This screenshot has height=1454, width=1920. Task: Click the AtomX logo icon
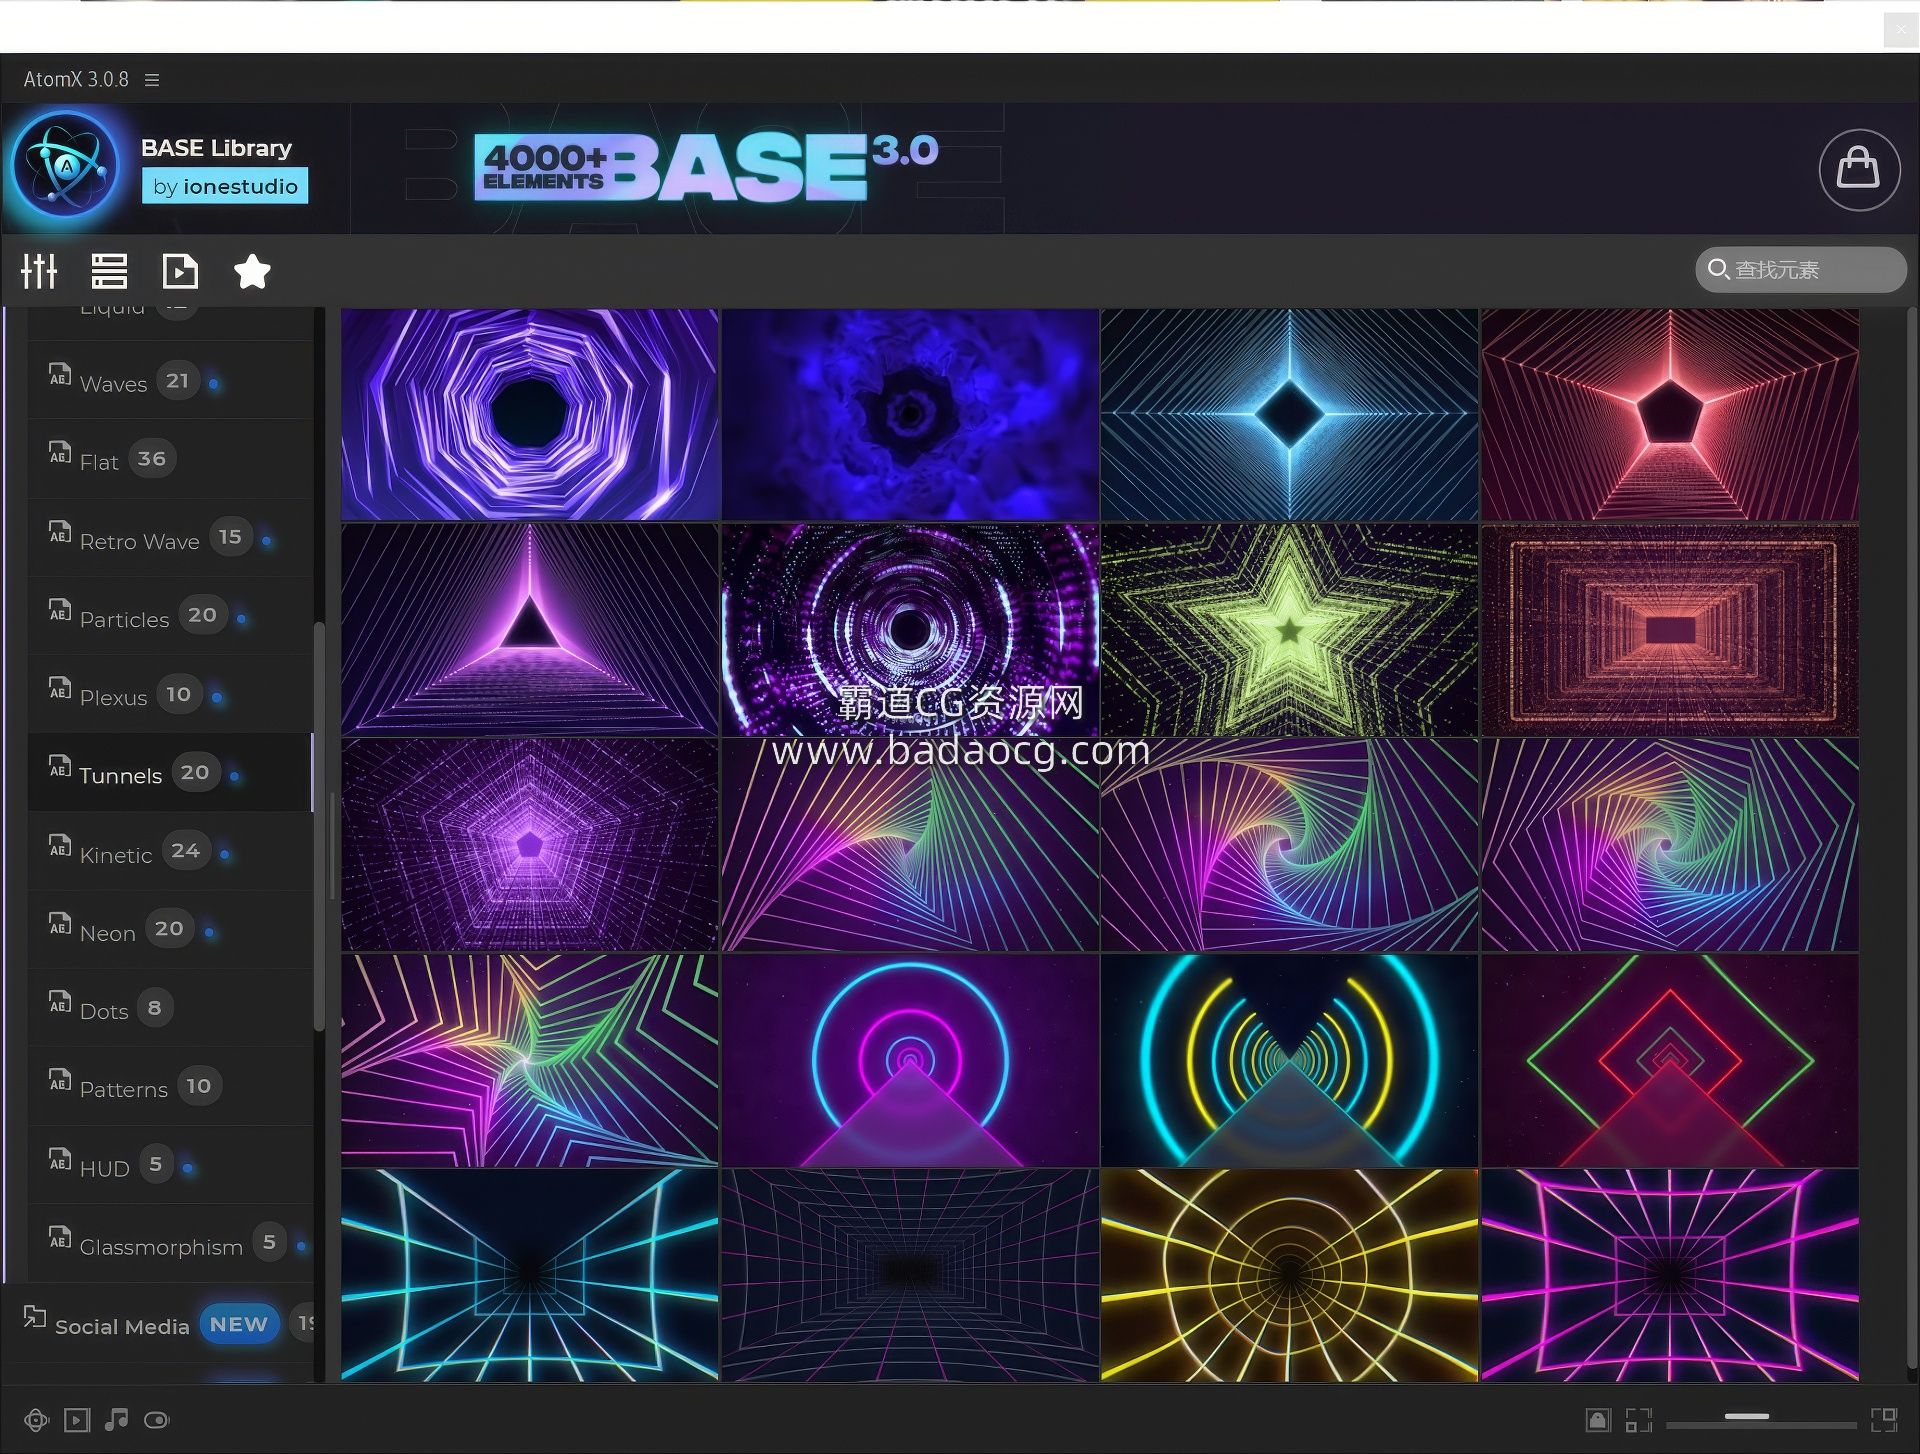(x=66, y=166)
